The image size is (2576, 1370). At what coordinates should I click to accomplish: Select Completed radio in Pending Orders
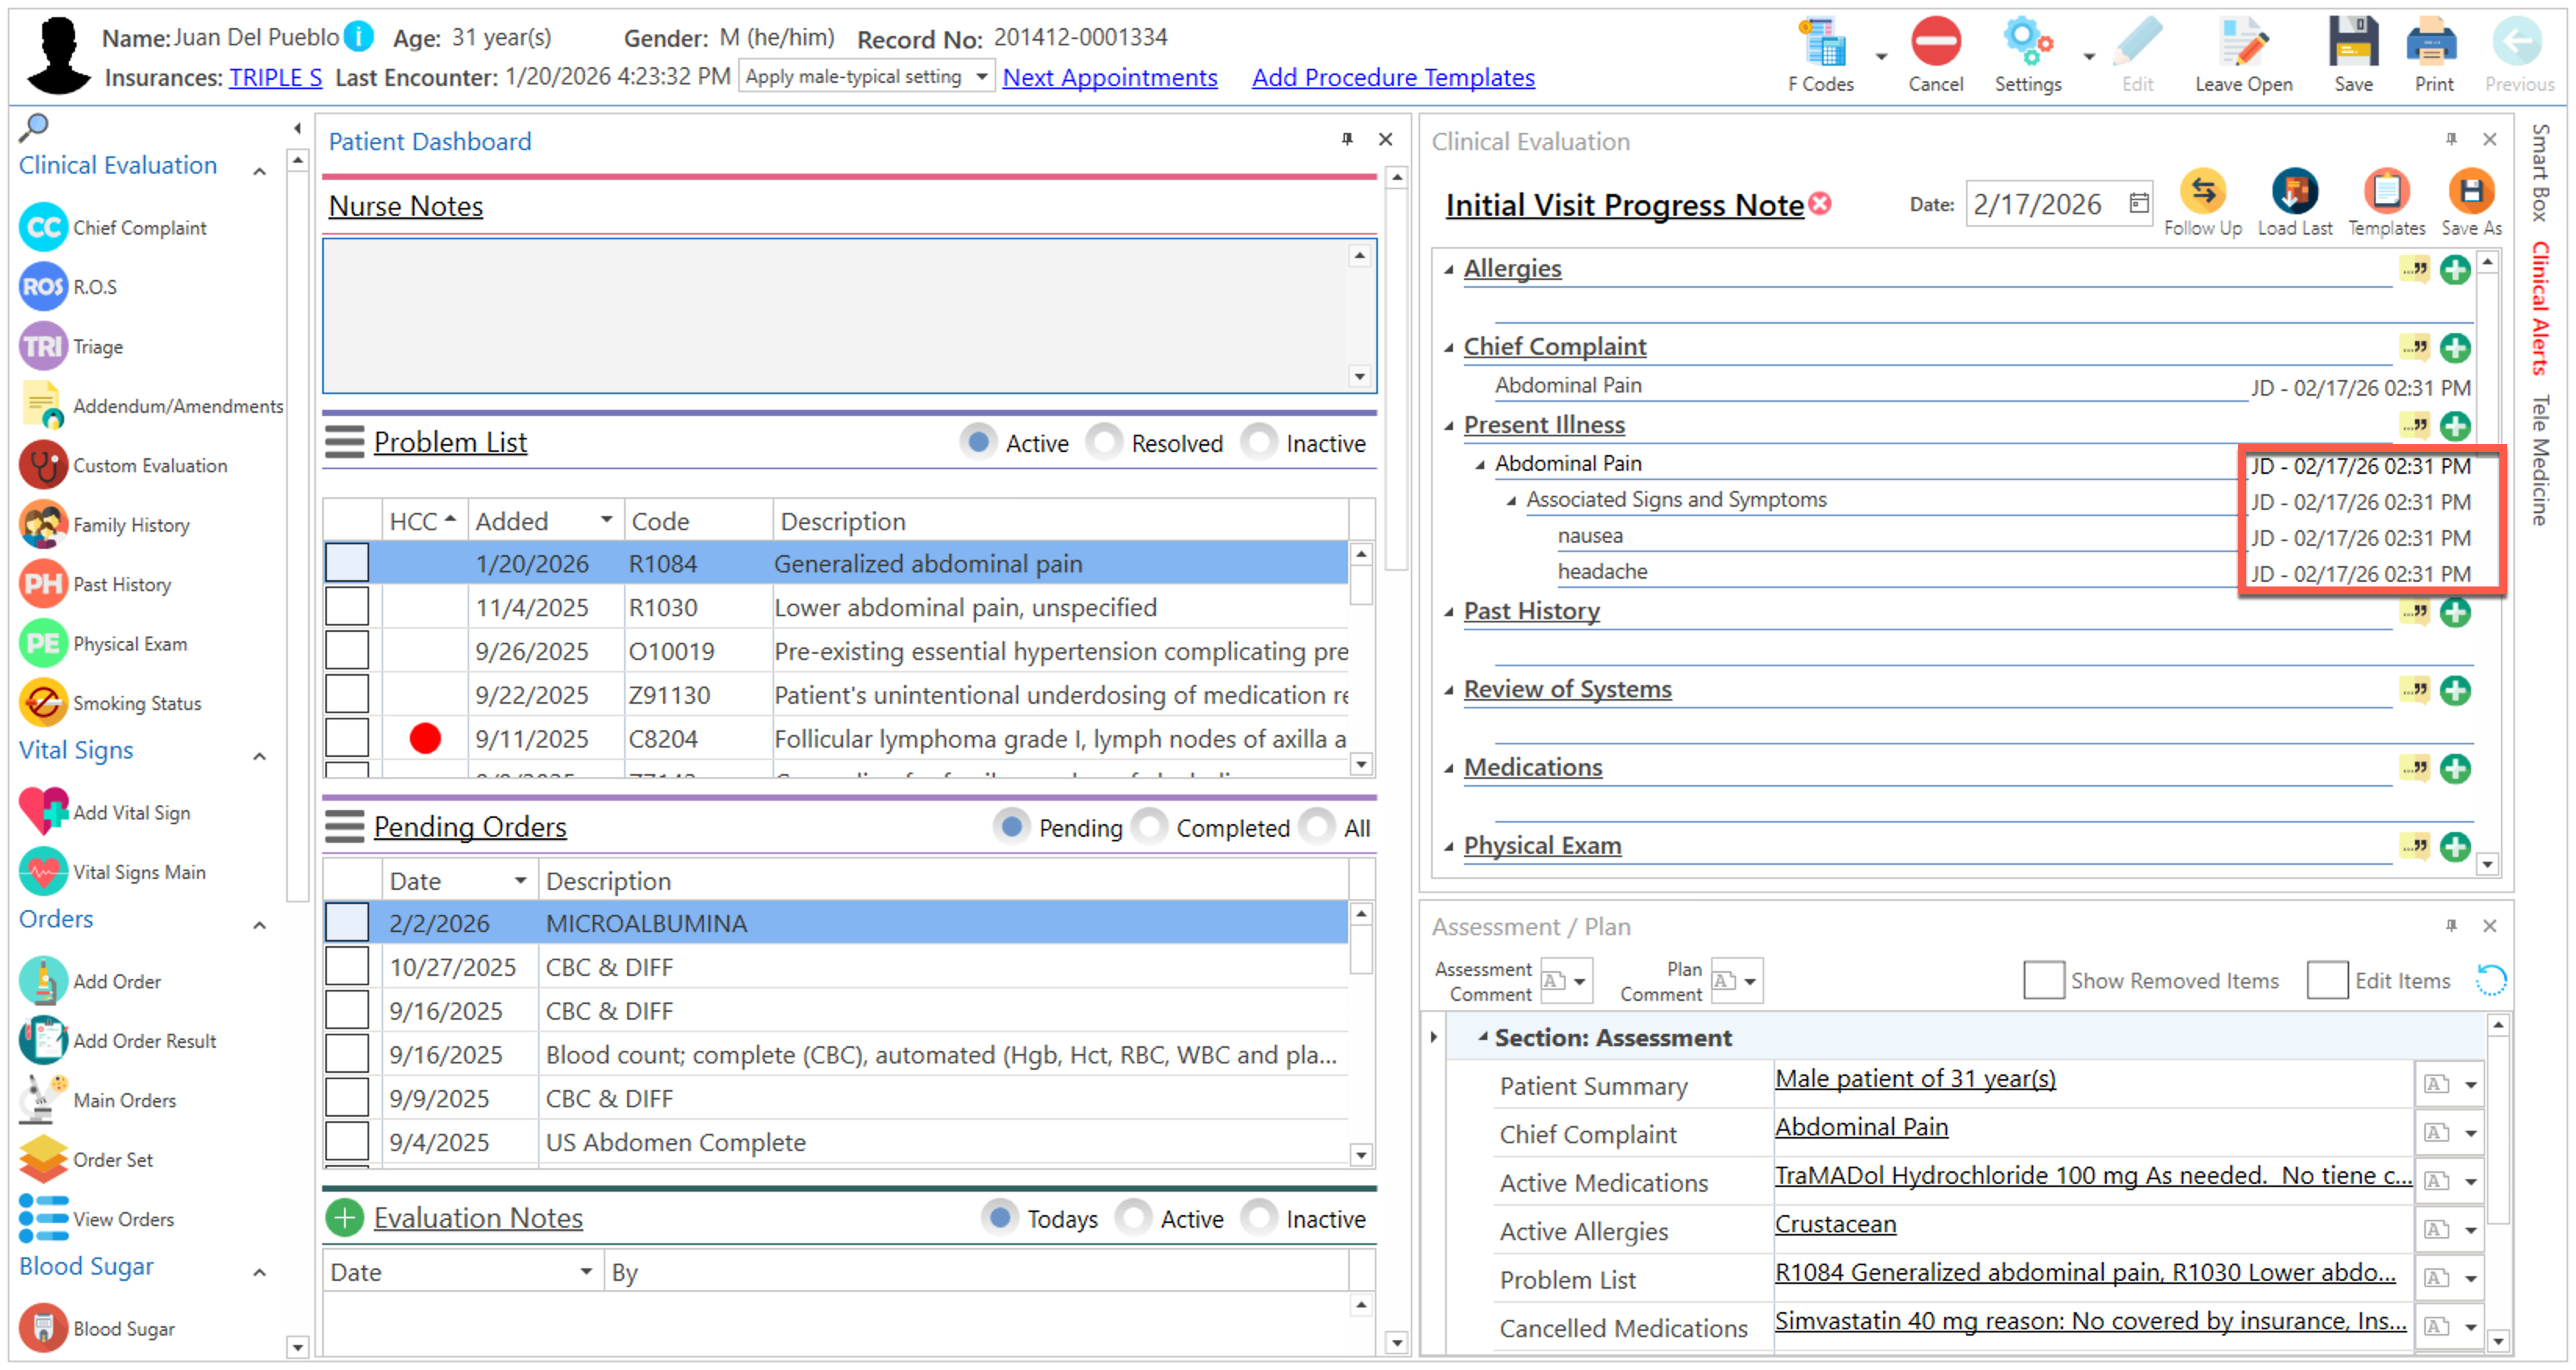click(1150, 827)
